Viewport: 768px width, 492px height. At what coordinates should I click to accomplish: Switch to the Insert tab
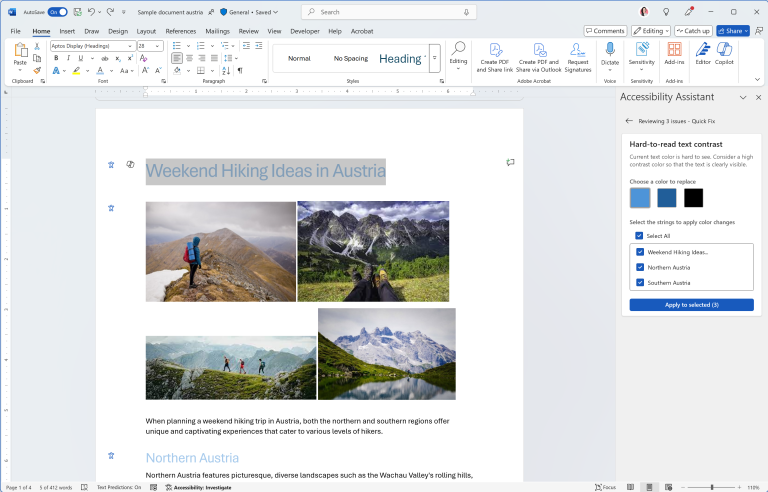(x=67, y=31)
